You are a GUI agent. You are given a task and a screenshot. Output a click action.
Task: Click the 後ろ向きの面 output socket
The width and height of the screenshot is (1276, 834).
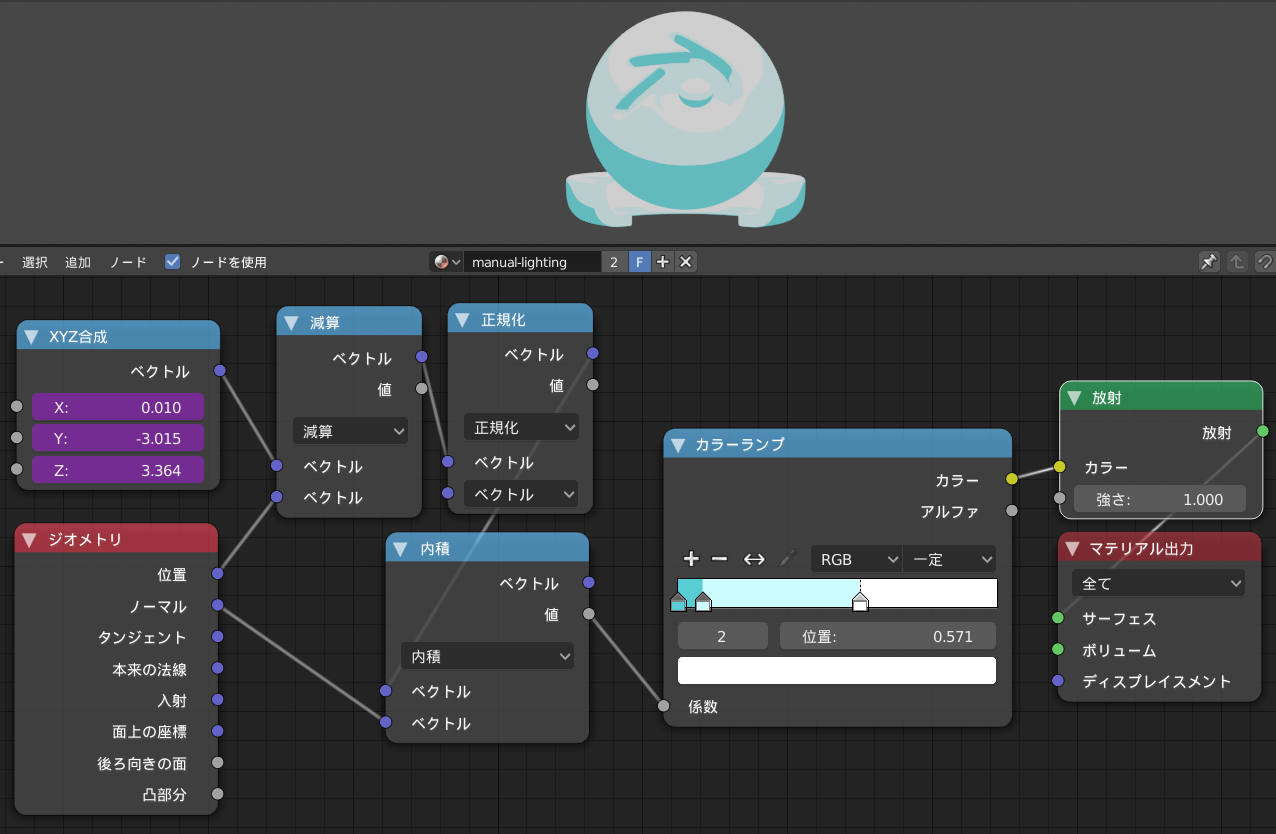(217, 763)
